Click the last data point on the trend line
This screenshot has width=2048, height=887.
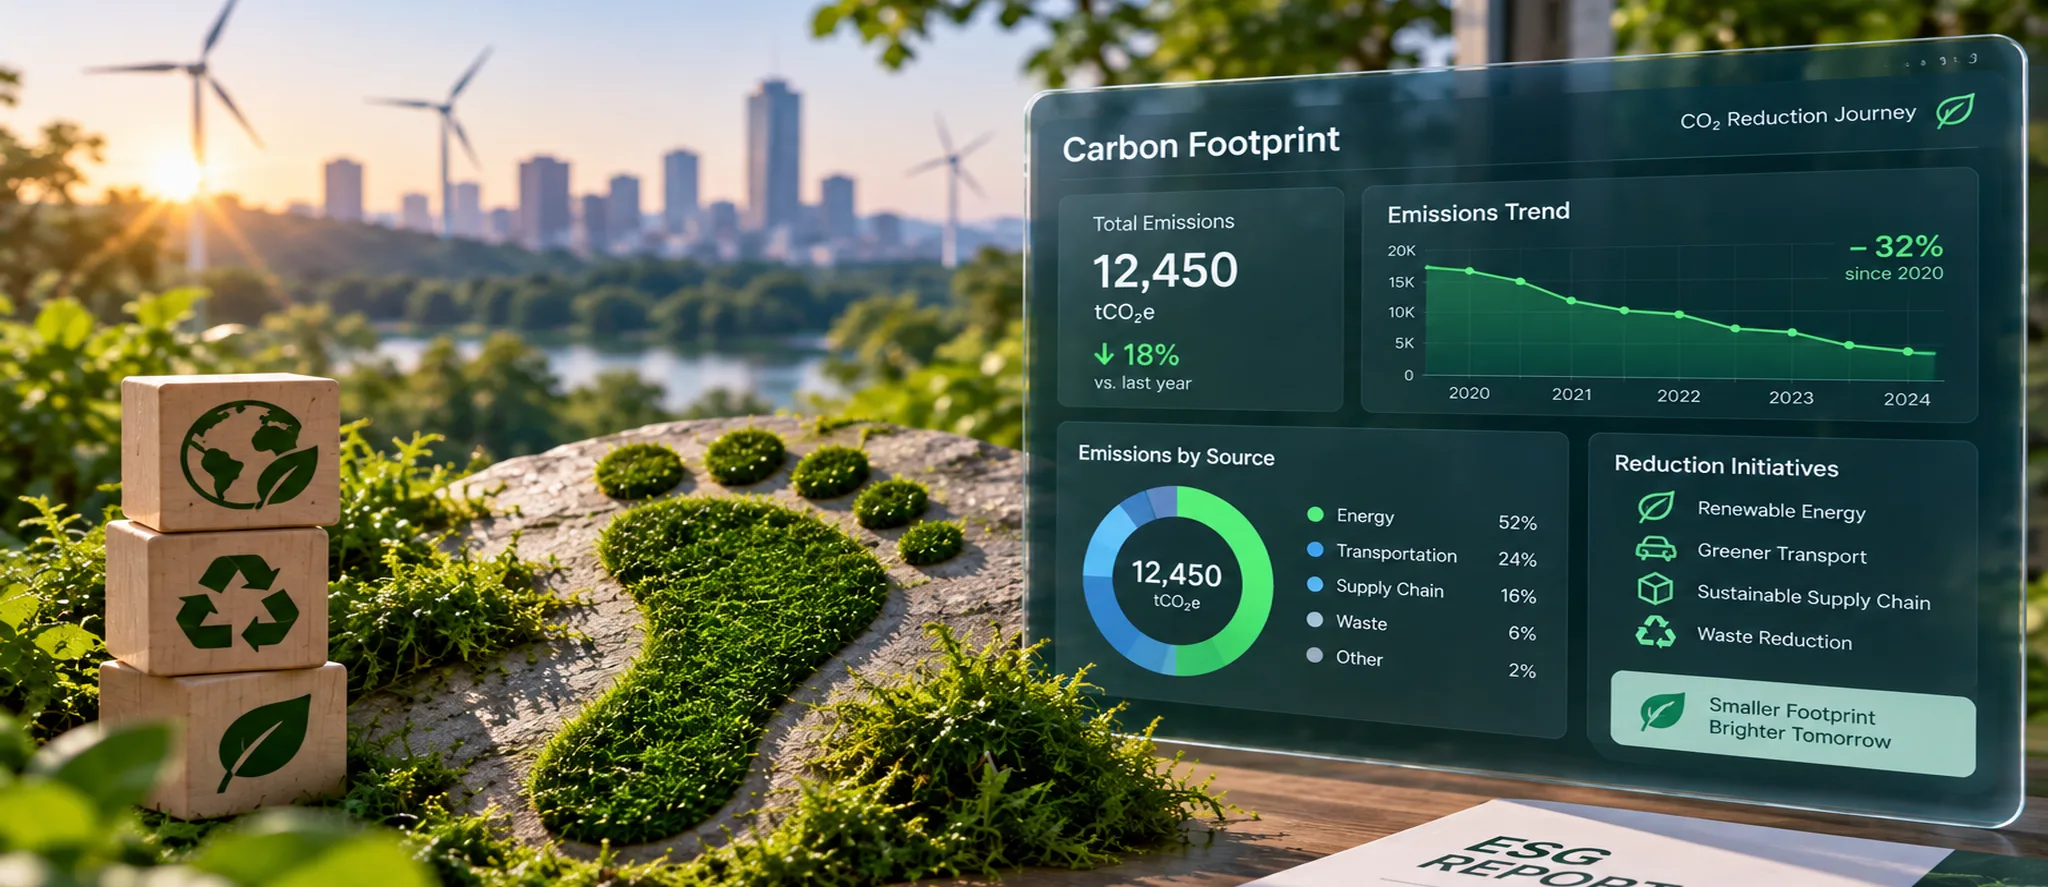point(1908,352)
